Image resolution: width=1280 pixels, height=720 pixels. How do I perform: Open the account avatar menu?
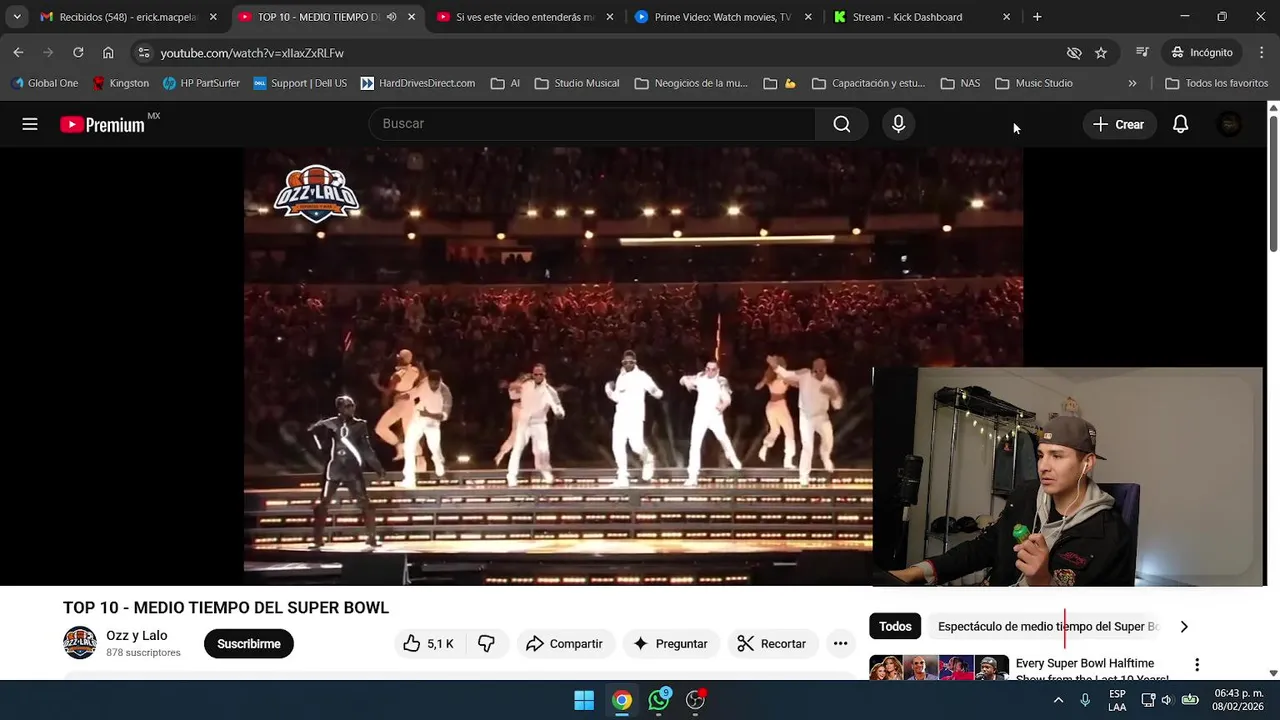coord(1230,124)
